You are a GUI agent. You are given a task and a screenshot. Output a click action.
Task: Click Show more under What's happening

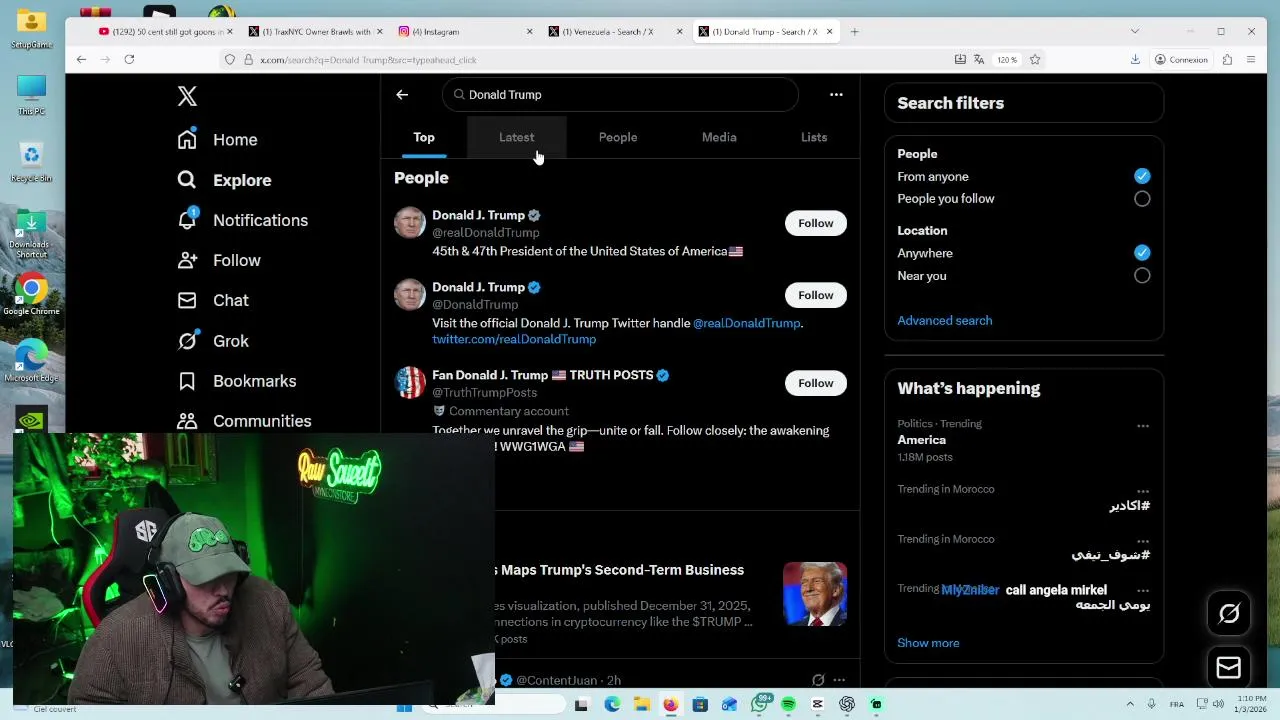928,643
